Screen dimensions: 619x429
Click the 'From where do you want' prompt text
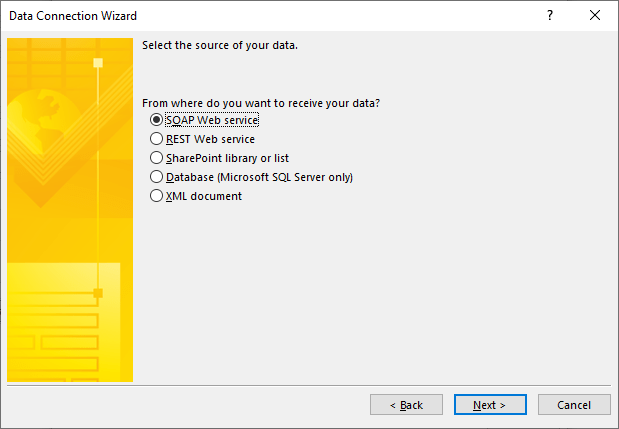pyautogui.click(x=261, y=103)
